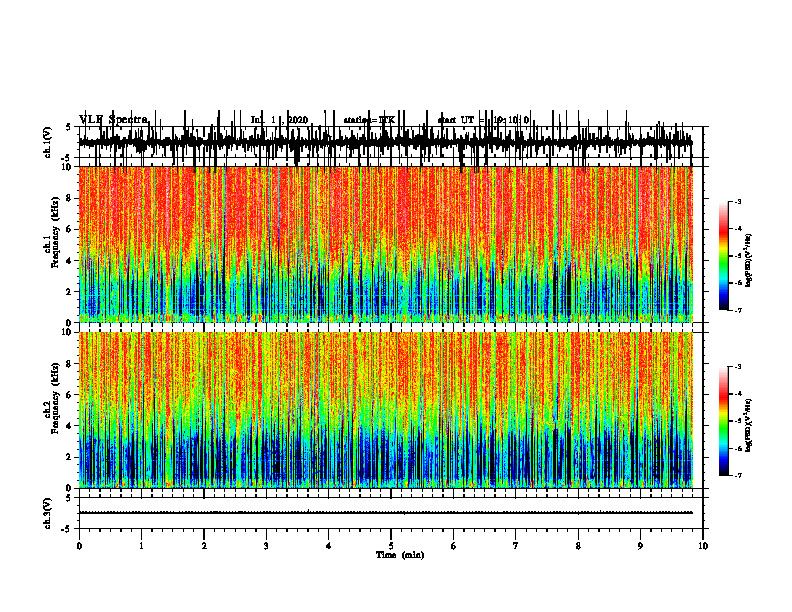Click the log(PSD) unit label beside ch.2 color scale

tap(749, 425)
